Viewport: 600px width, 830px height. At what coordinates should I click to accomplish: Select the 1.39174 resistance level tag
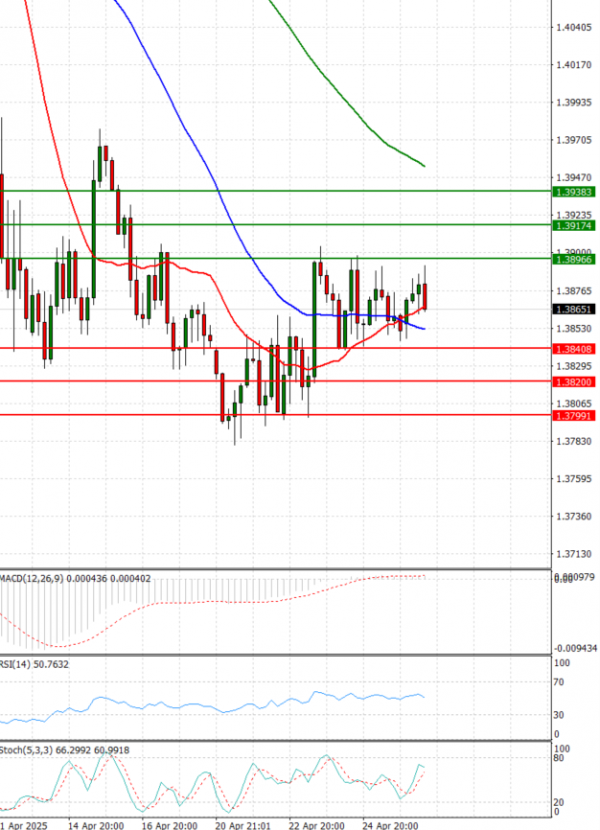tap(574, 226)
